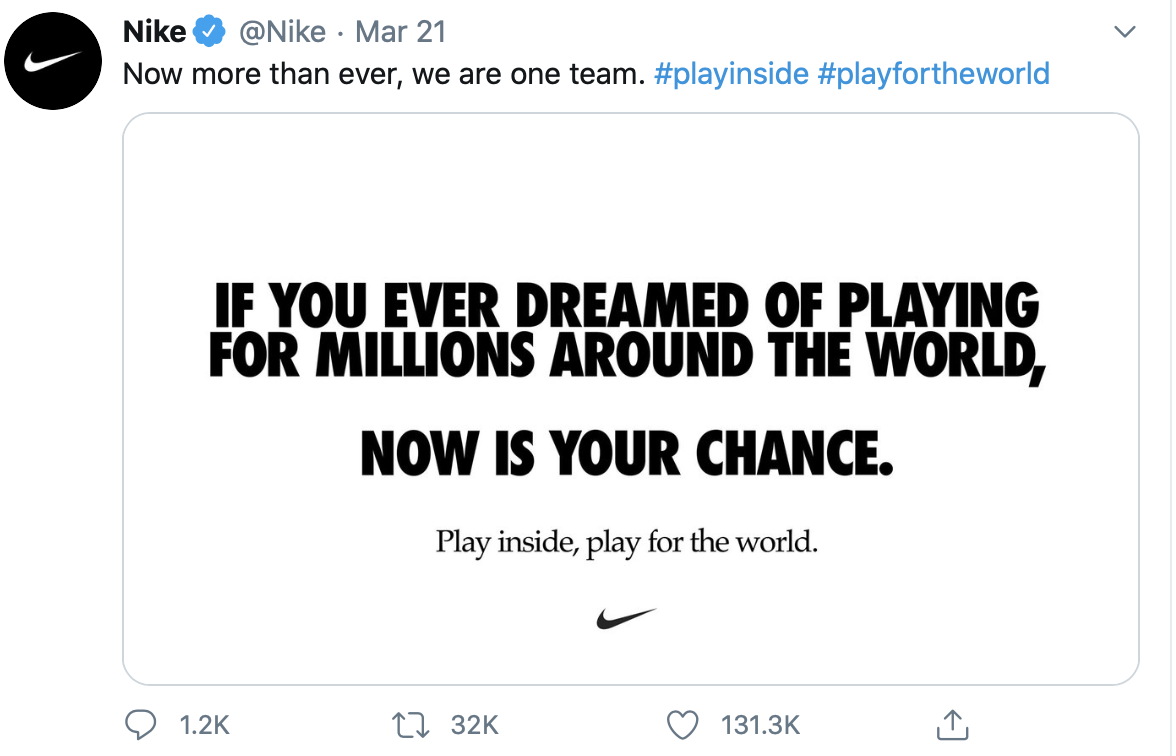Screen dimensions: 1176x756
Task: Like the tweet with the heart icon
Action: [x=682, y=724]
